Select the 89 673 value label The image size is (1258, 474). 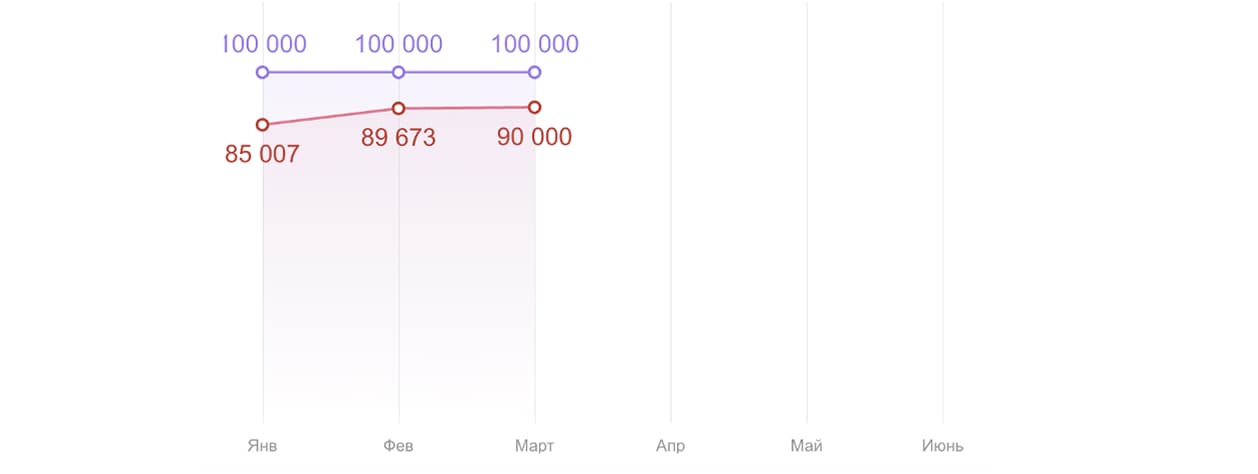click(398, 138)
